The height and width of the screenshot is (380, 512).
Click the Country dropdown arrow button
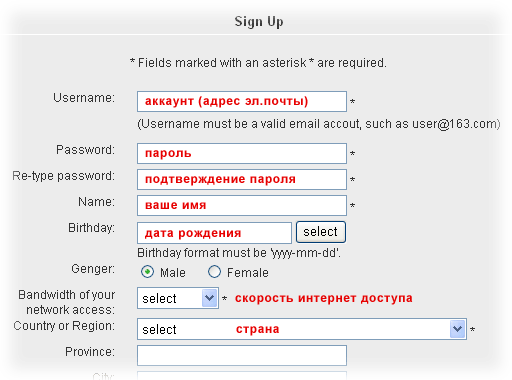pos(457,329)
